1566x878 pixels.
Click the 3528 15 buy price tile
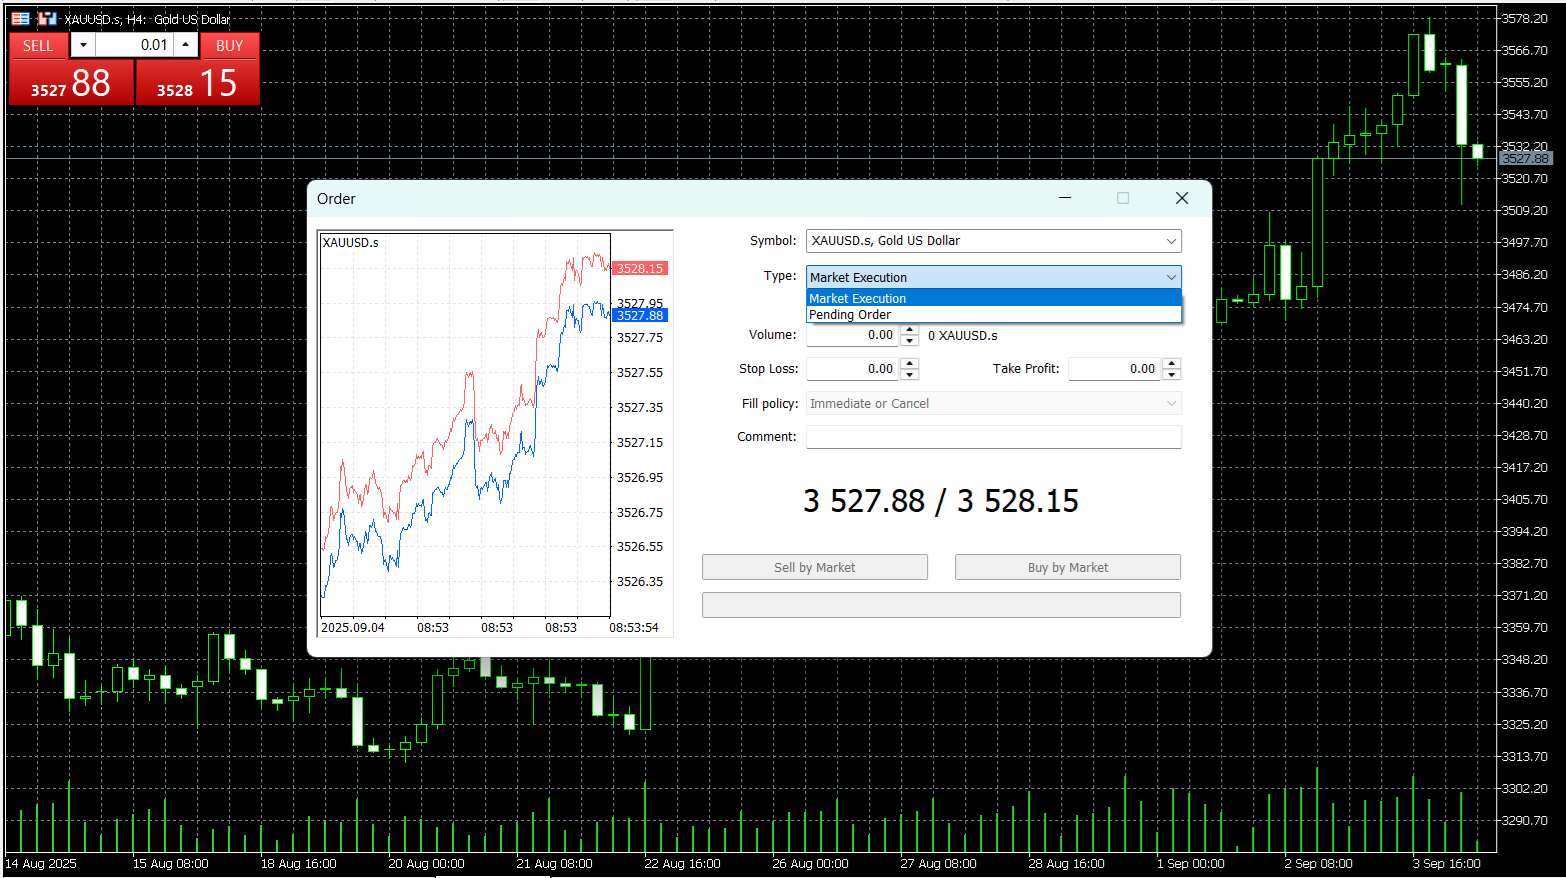click(x=197, y=83)
